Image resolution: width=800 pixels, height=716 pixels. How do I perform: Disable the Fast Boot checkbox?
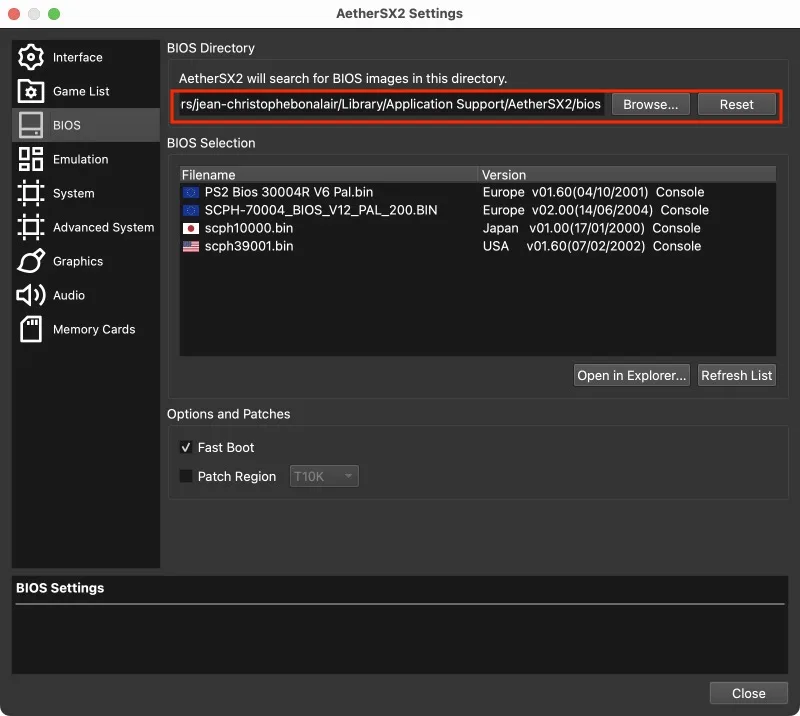click(x=186, y=448)
